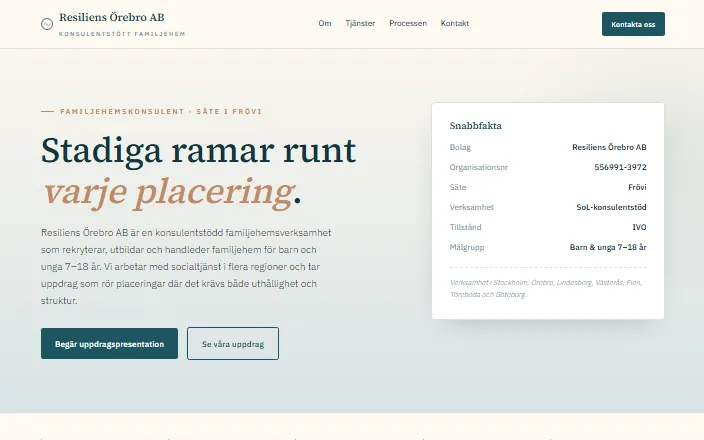
Task: Click the Tillstånd value IVO
Action: 639,227
